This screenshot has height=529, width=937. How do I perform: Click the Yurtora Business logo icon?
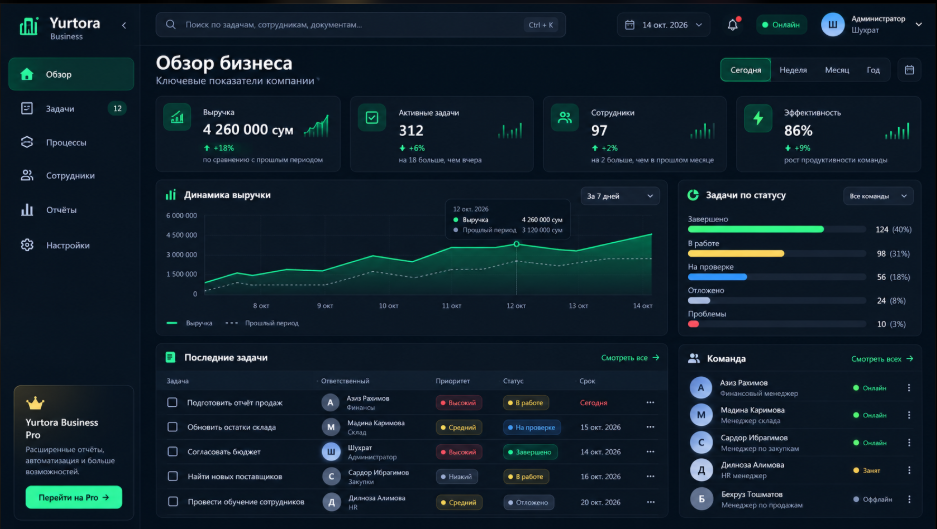28,26
